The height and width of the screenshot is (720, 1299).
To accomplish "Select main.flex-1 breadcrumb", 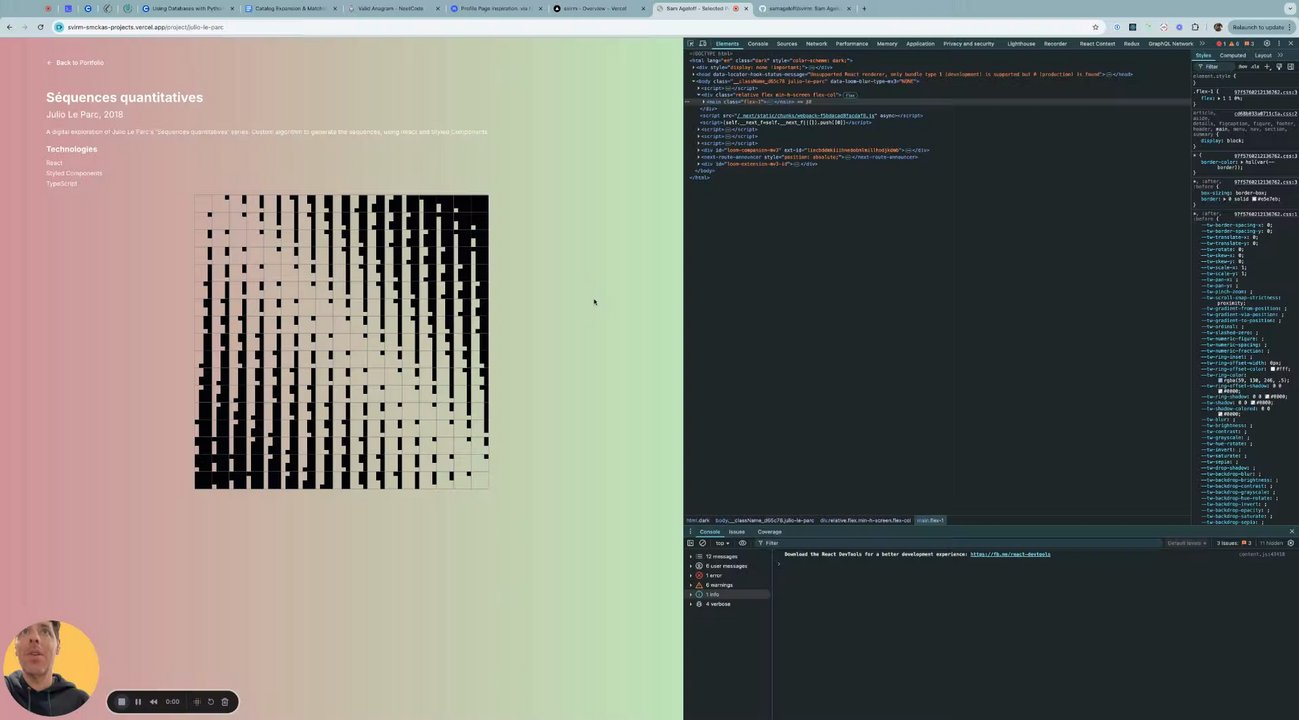I will (x=930, y=520).
